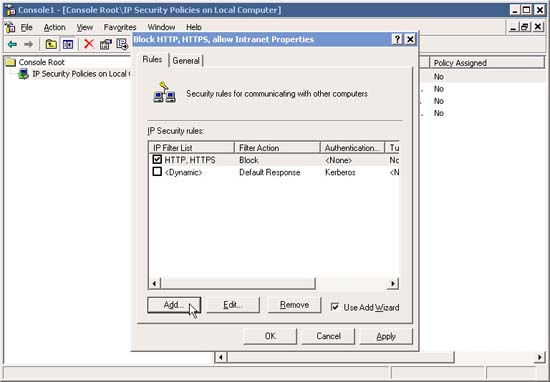Click OK in the properties dialog
Viewport: 550px width, 382px height.
pyautogui.click(x=270, y=336)
